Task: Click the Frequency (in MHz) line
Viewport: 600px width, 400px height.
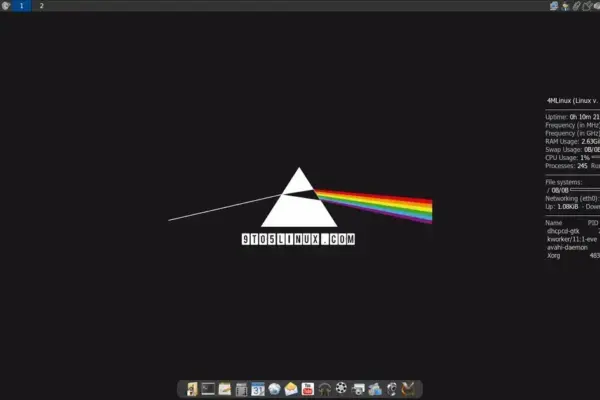Action: point(572,125)
